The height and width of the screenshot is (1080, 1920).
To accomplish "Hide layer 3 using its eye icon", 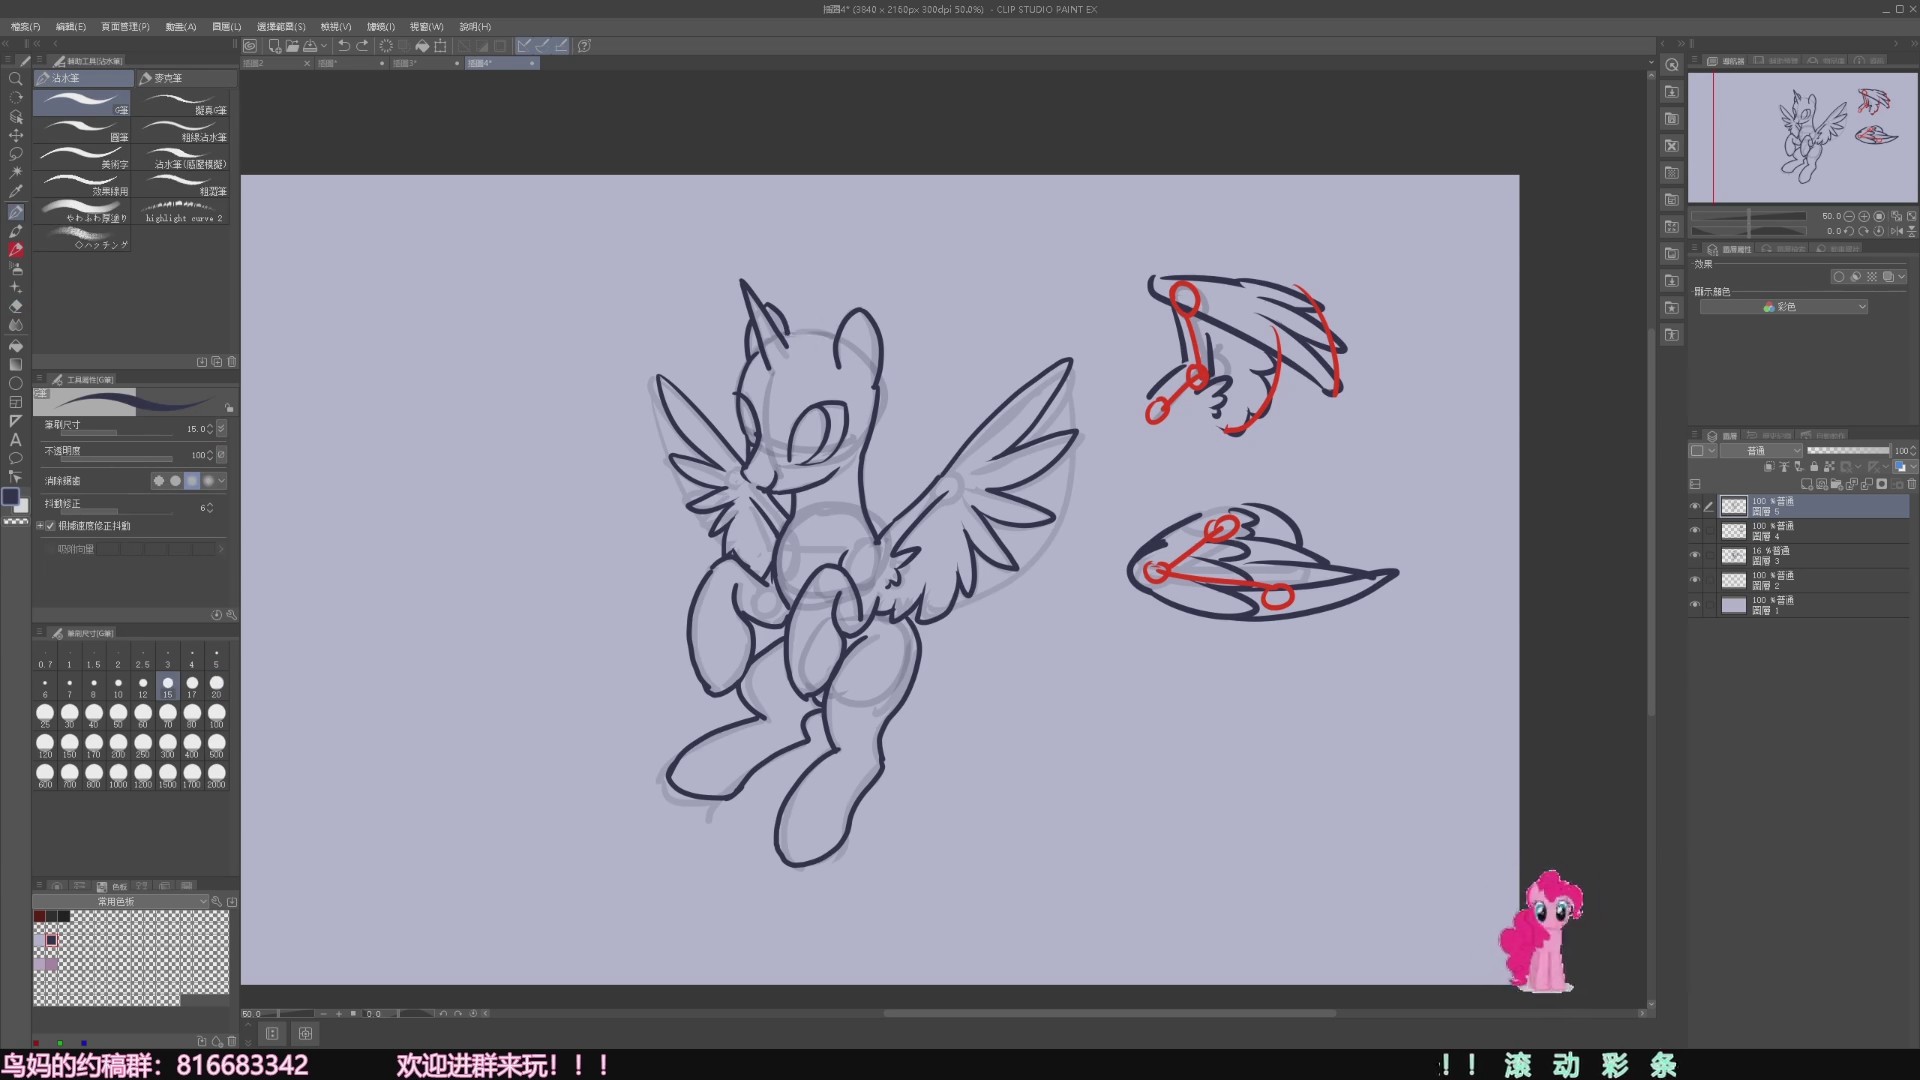I will point(1695,555).
